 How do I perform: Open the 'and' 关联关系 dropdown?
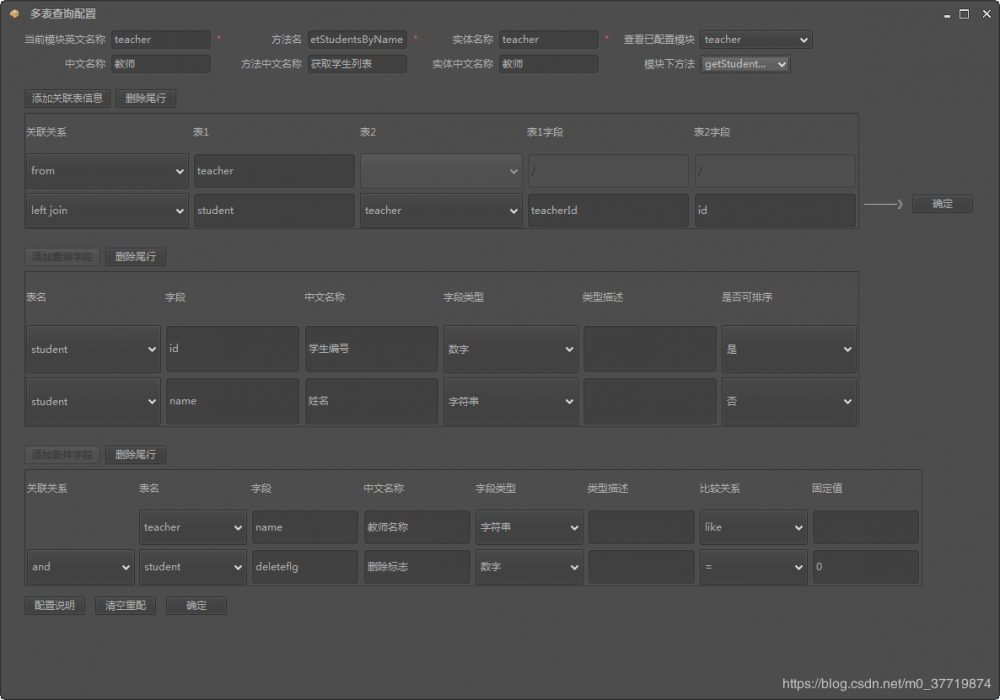tap(81, 567)
